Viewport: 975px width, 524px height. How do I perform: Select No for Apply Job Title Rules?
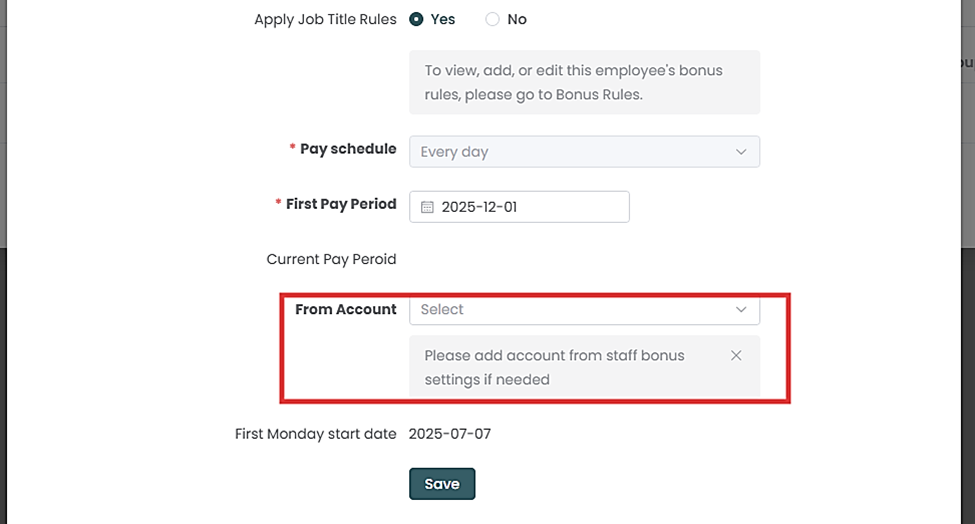pos(492,19)
